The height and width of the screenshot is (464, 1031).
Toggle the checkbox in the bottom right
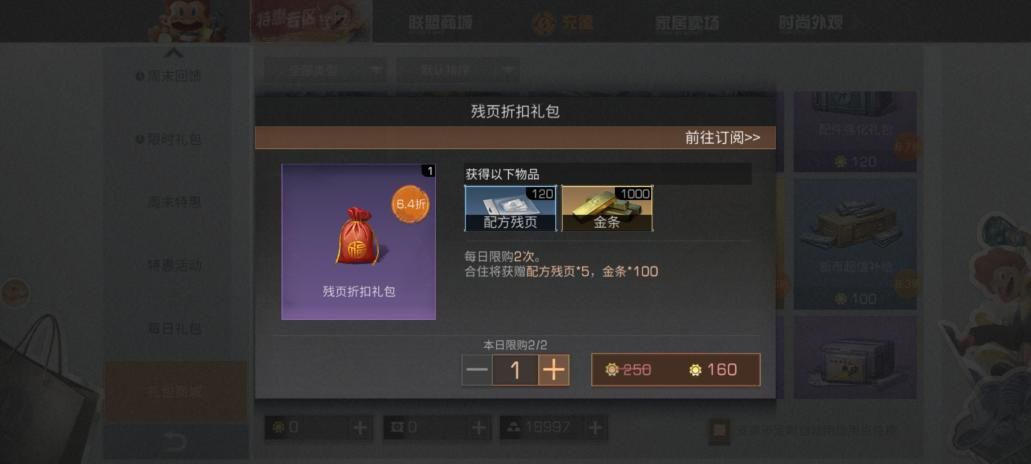tap(719, 431)
